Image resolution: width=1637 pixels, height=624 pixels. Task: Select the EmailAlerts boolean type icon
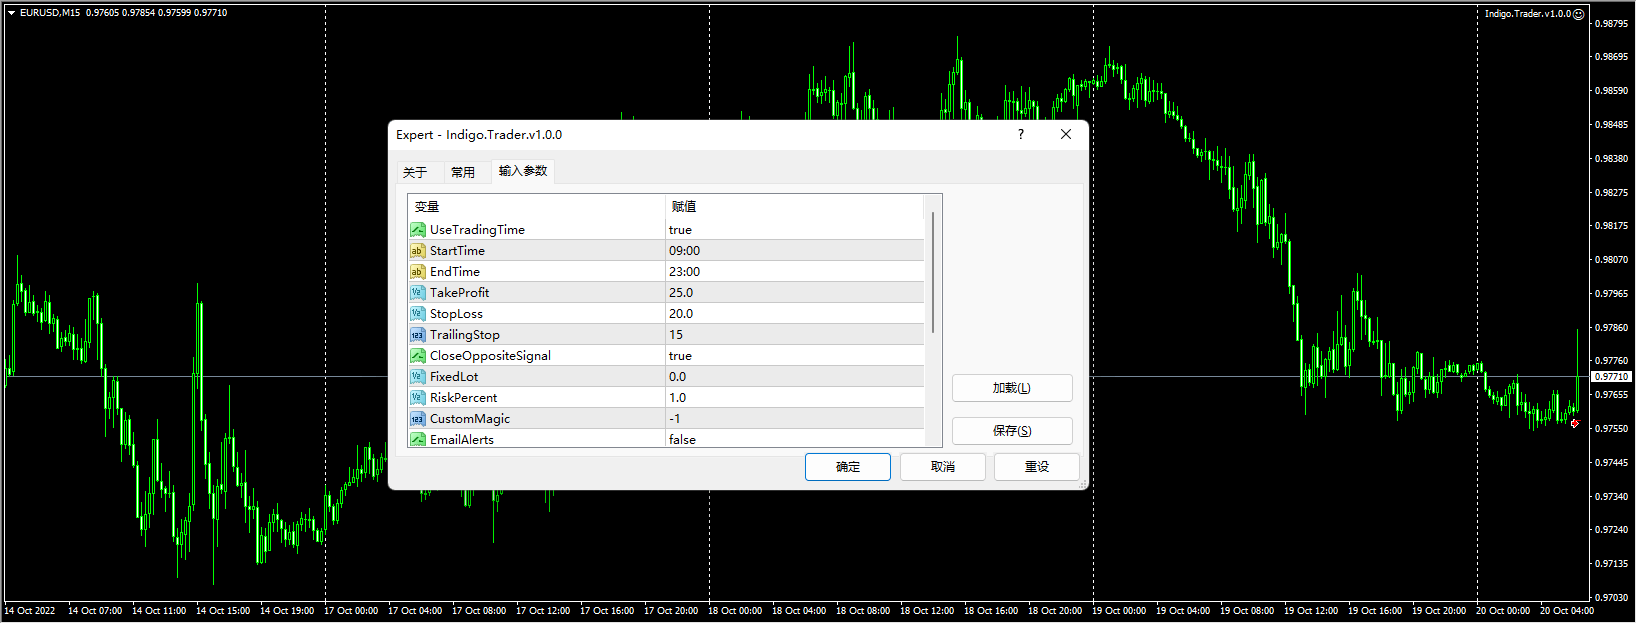coord(418,440)
